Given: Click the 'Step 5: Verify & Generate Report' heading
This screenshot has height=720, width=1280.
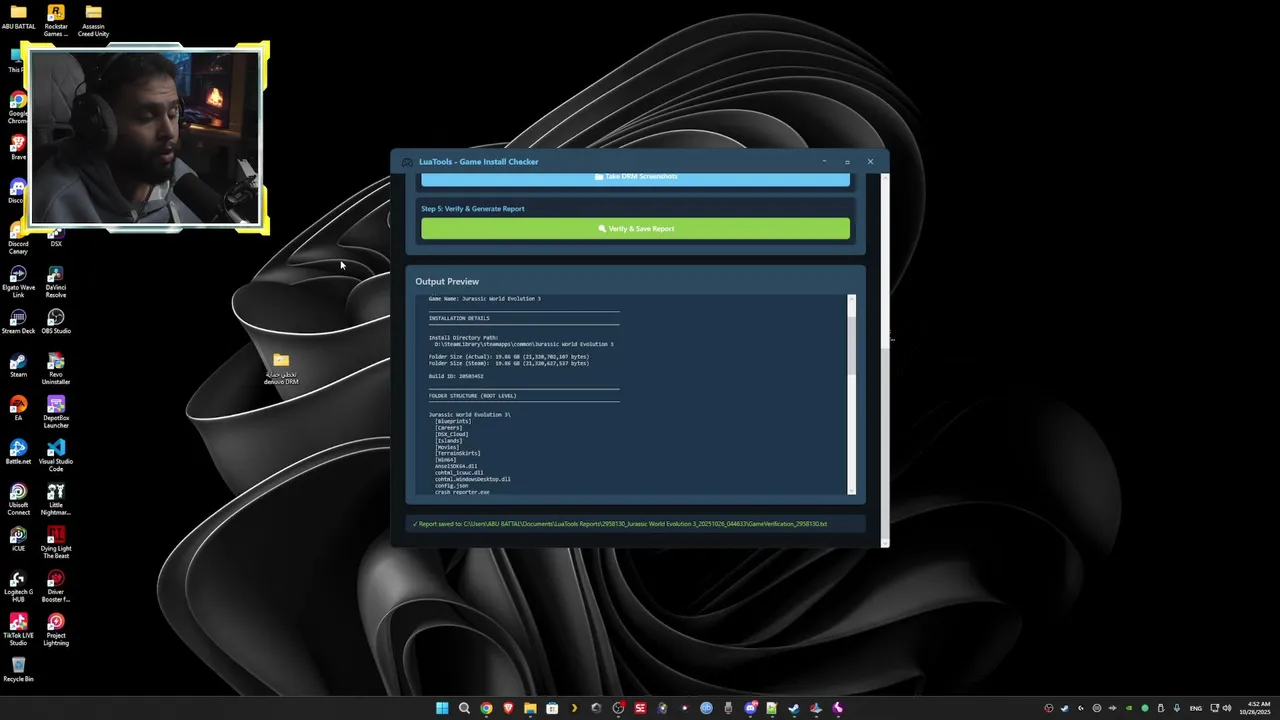Looking at the screenshot, I should coord(473,209).
